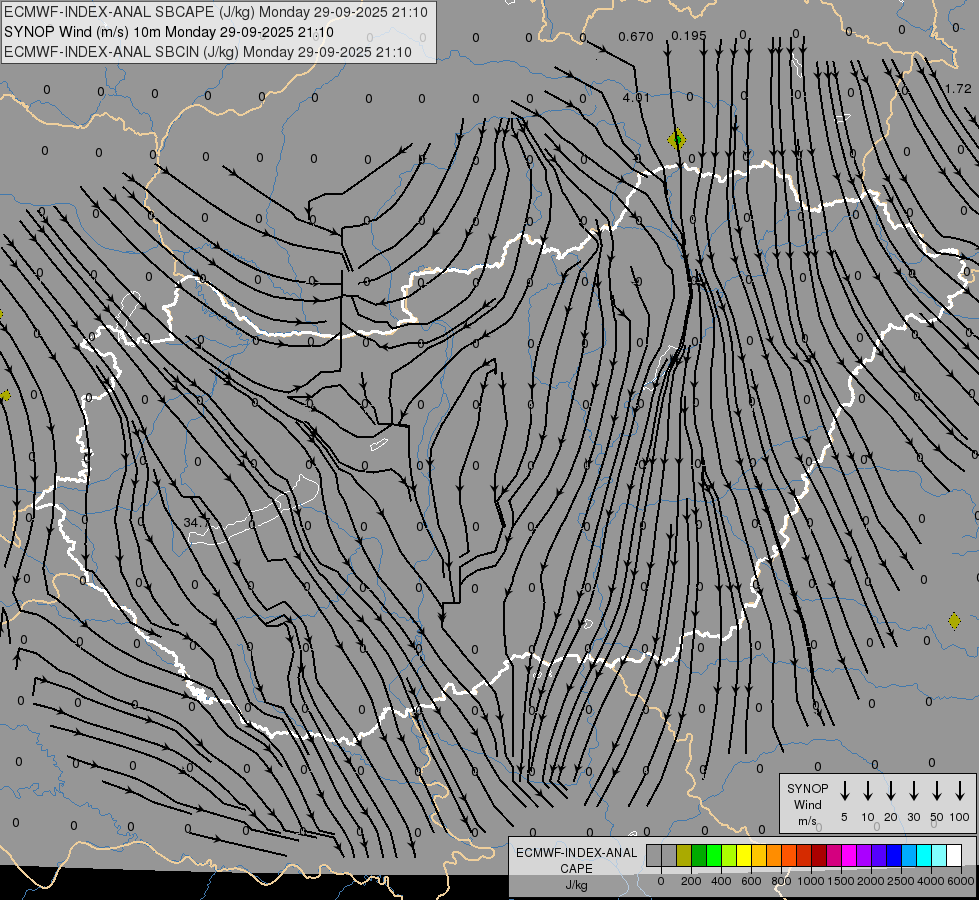Viewport: 979px width, 900px height.
Task: Select the dark red swatch above the 1000 label
Action: click(819, 855)
